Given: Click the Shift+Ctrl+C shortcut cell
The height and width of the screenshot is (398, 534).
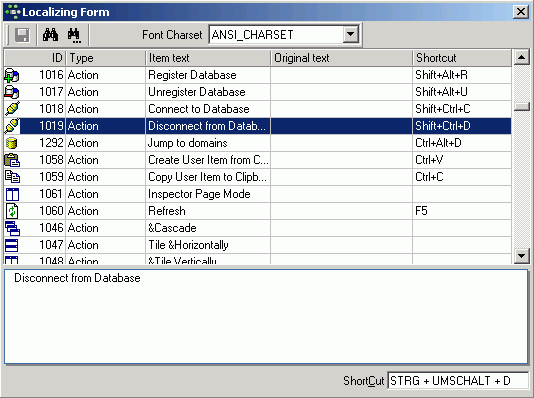Looking at the screenshot, I should (462, 109).
